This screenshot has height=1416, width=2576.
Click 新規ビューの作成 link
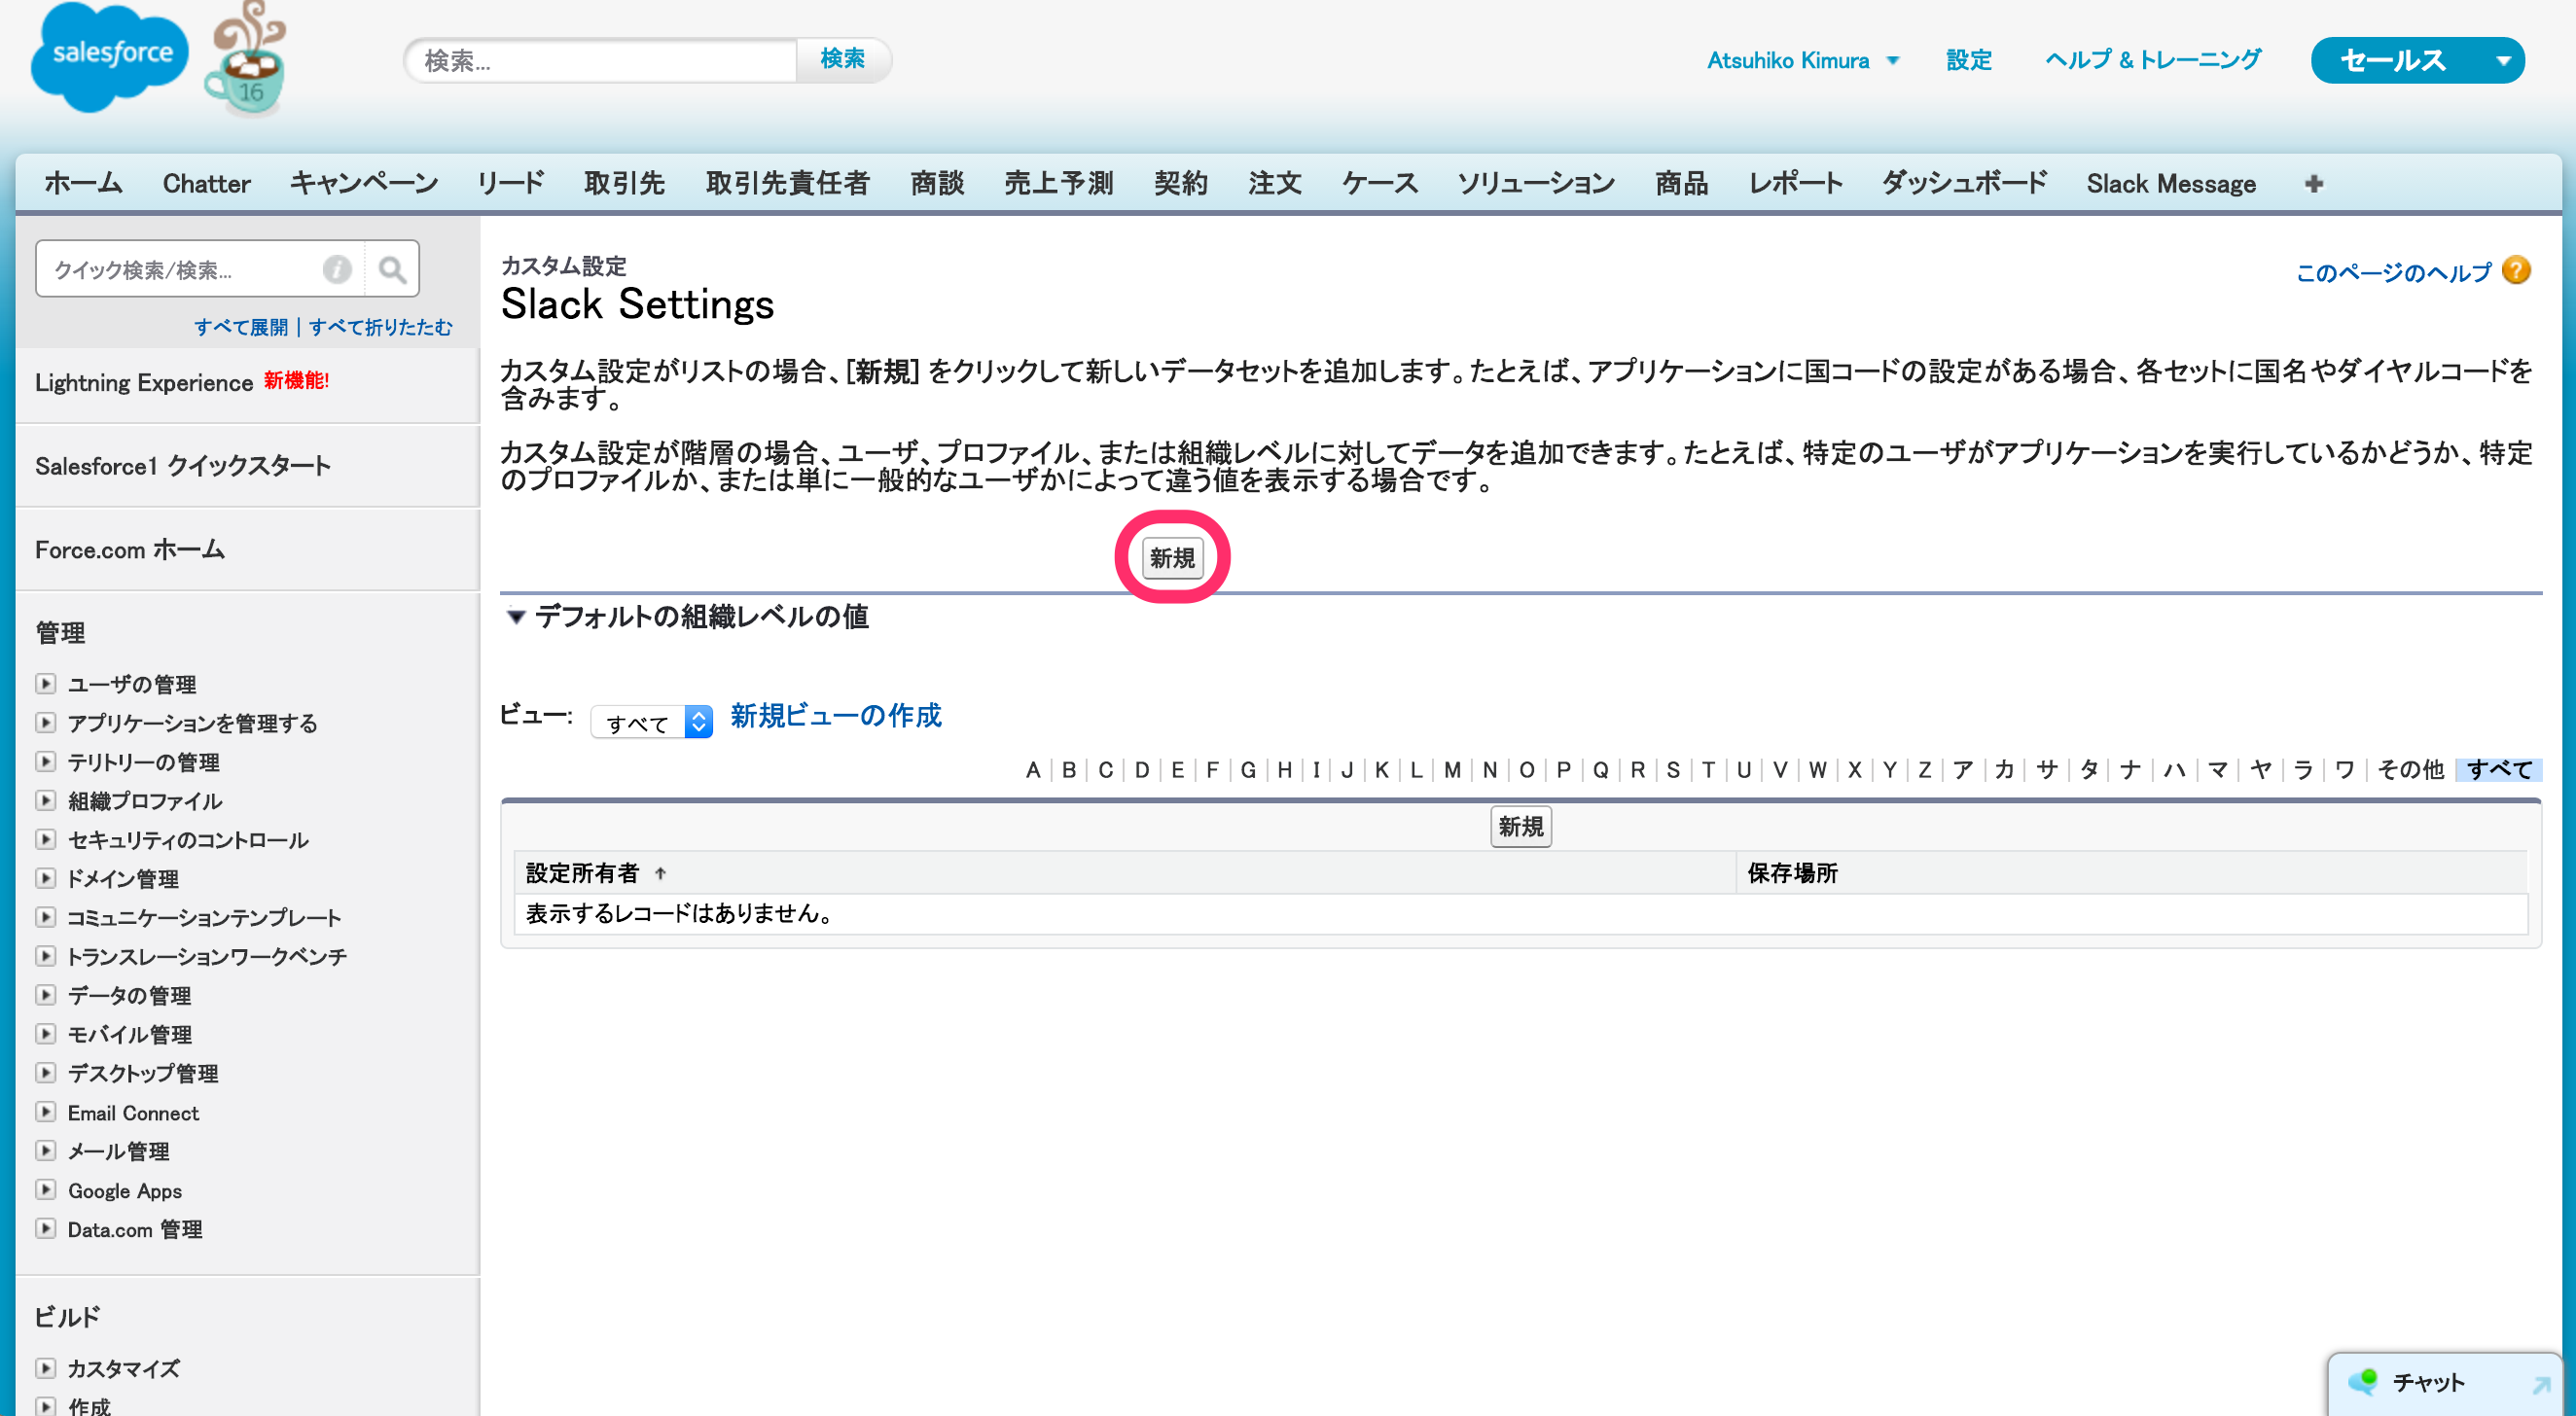pos(836,716)
